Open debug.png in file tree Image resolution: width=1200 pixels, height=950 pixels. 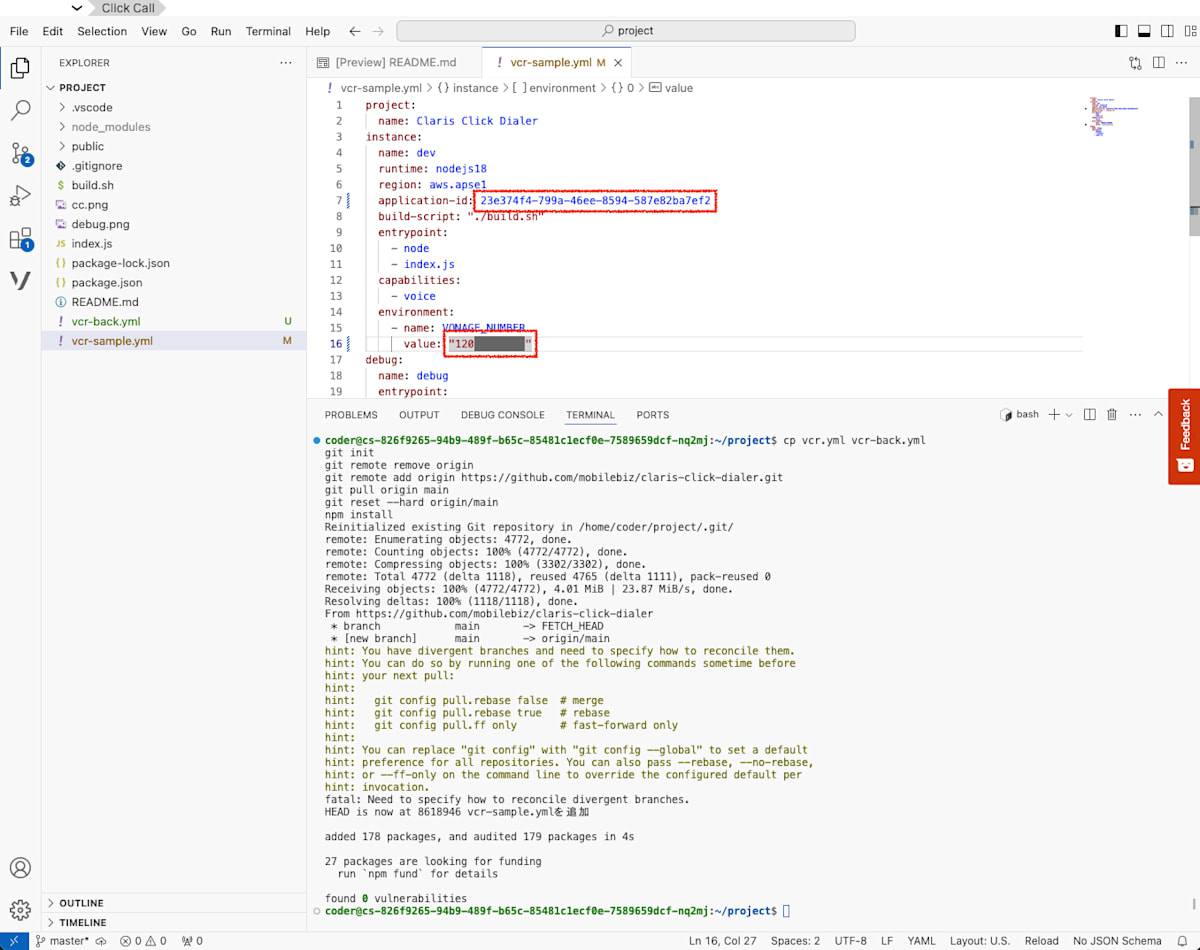click(174, 224)
